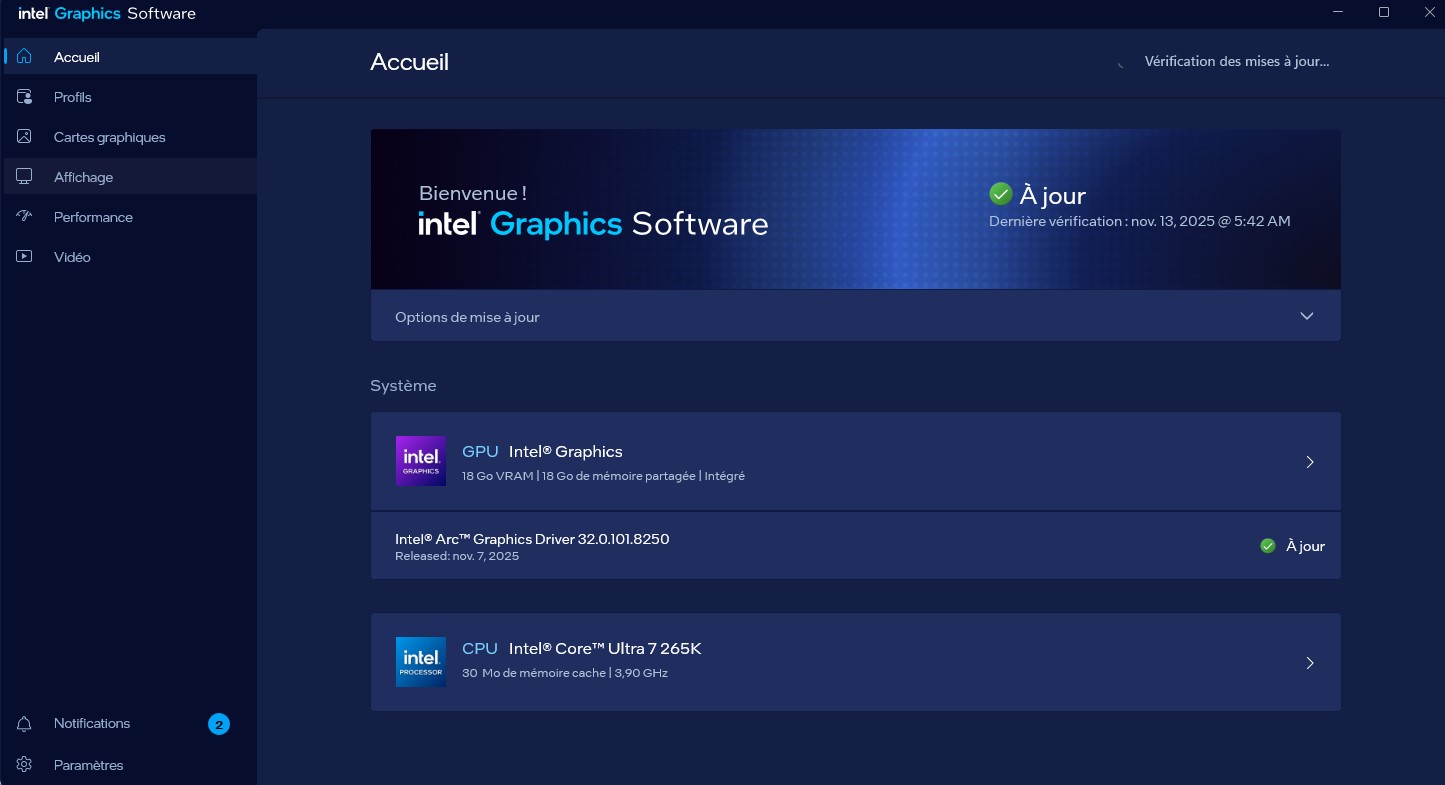Viewport: 1445px width, 785px height.
Task: Click the Options de mise à jour label
Action: (x=467, y=317)
